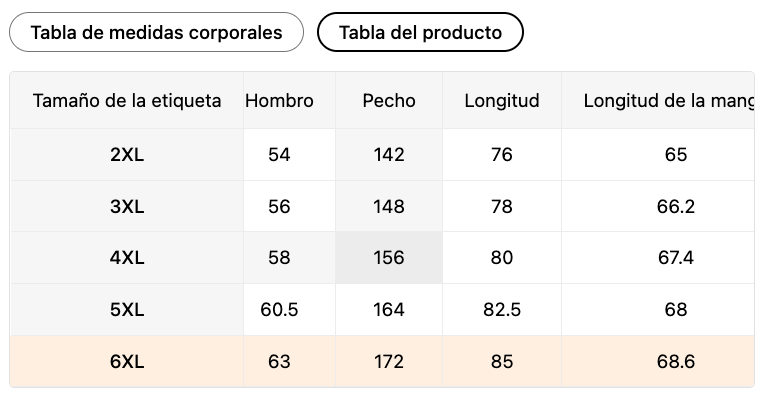Click the Tamaño de la etiqueta header
This screenshot has height=402, width=772.
click(127, 101)
